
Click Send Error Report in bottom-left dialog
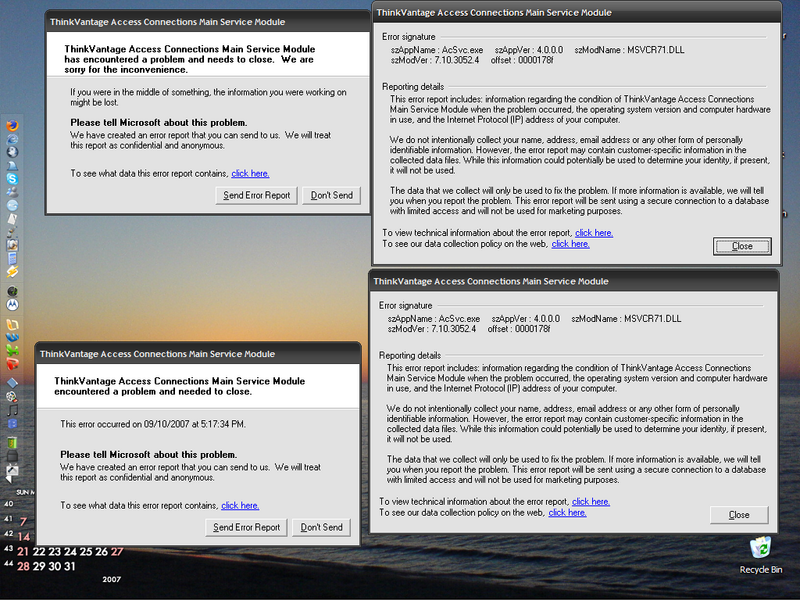(247, 527)
